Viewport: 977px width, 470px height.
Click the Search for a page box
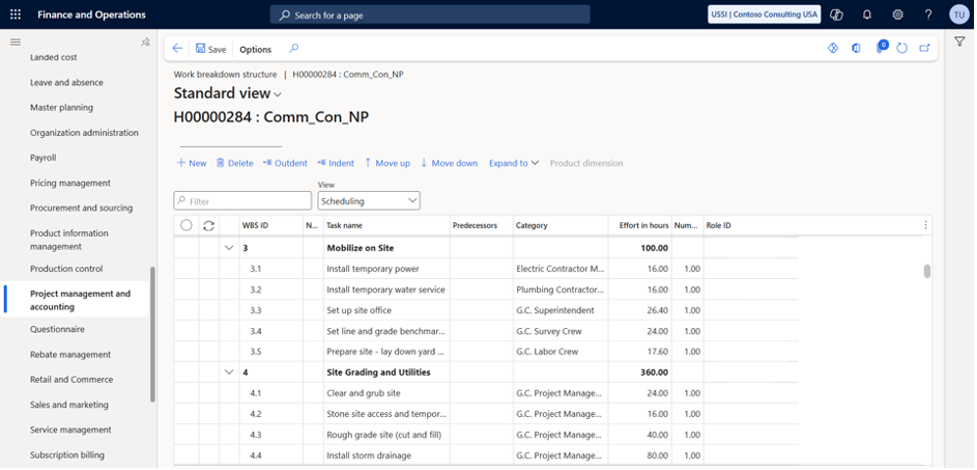point(430,15)
